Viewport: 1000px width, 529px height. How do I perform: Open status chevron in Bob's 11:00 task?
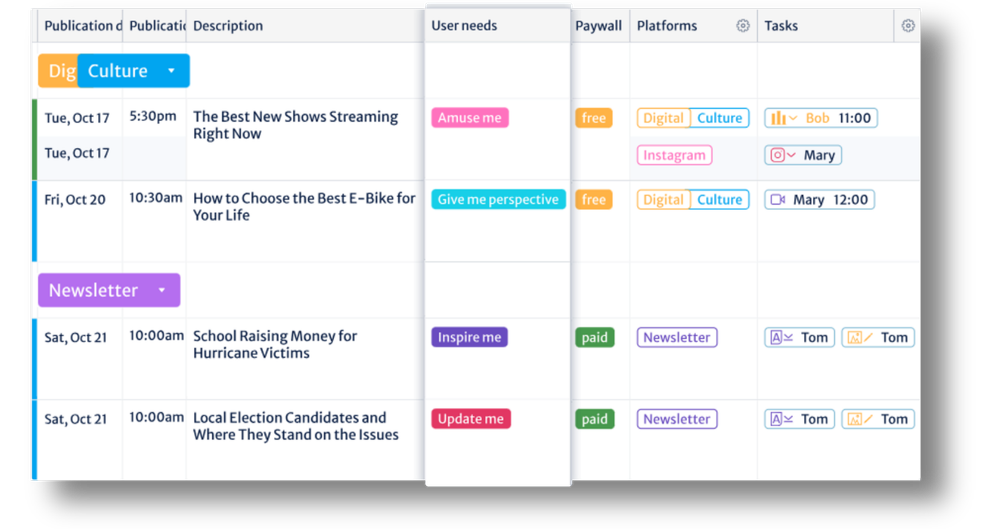pyautogui.click(x=794, y=118)
